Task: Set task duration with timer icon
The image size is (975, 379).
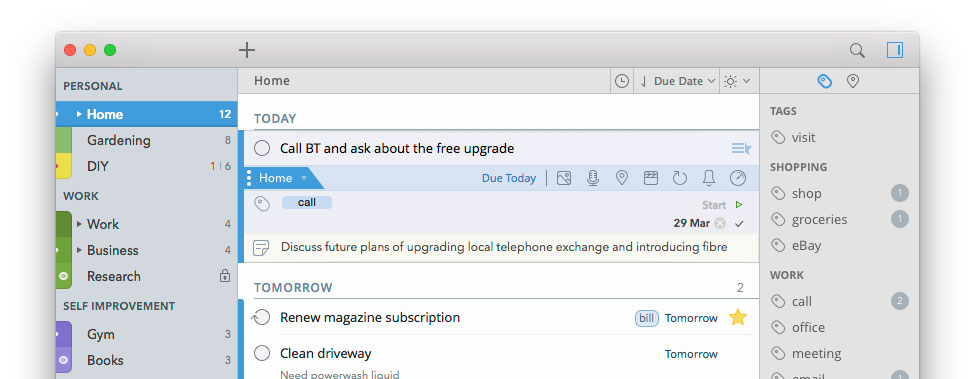Action: click(737, 178)
